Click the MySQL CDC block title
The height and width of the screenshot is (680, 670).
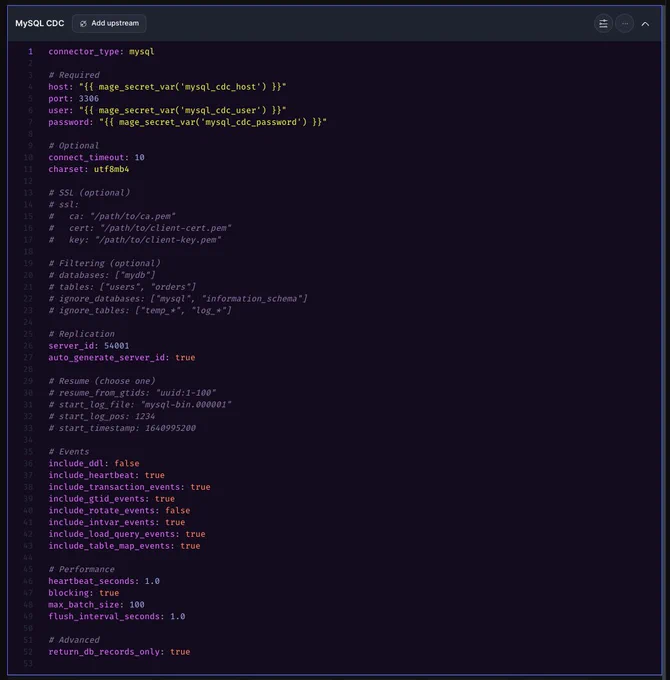[39, 23]
